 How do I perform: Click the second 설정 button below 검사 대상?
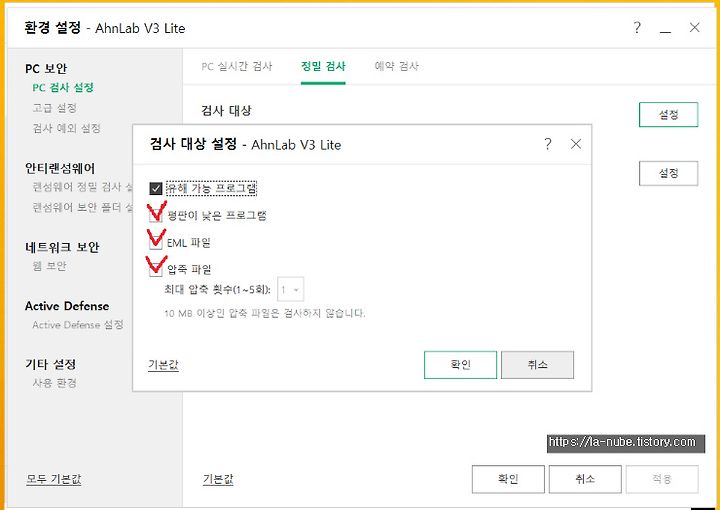tap(668, 173)
